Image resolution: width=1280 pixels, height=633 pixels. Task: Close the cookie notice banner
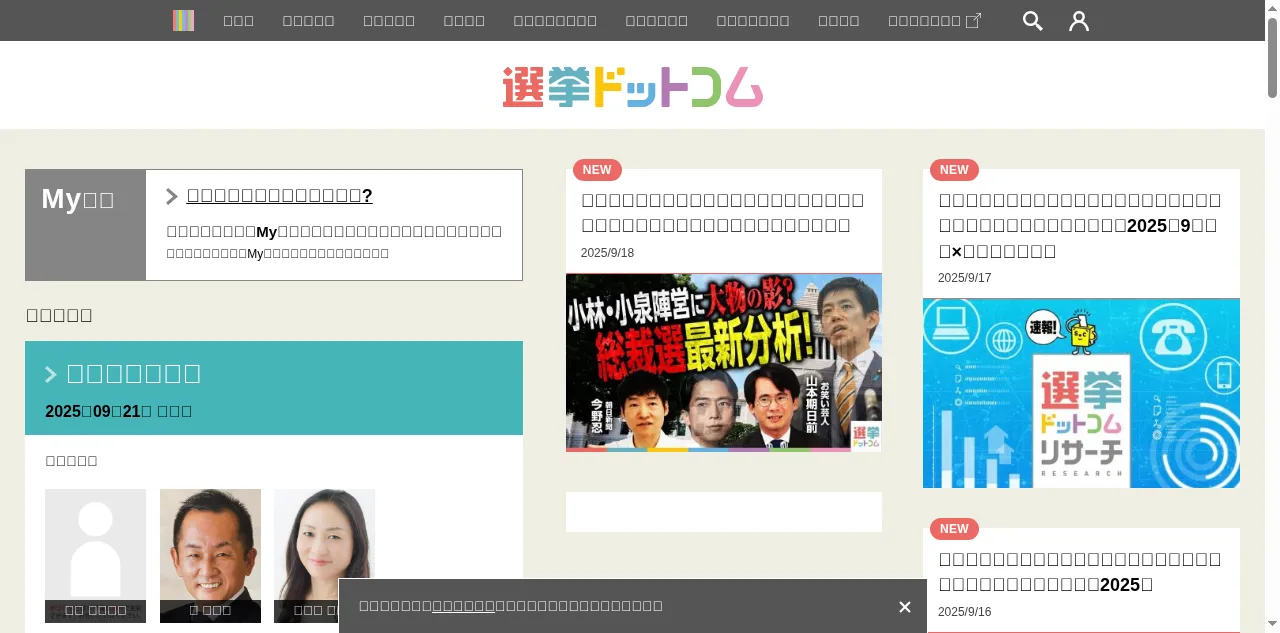click(x=905, y=607)
